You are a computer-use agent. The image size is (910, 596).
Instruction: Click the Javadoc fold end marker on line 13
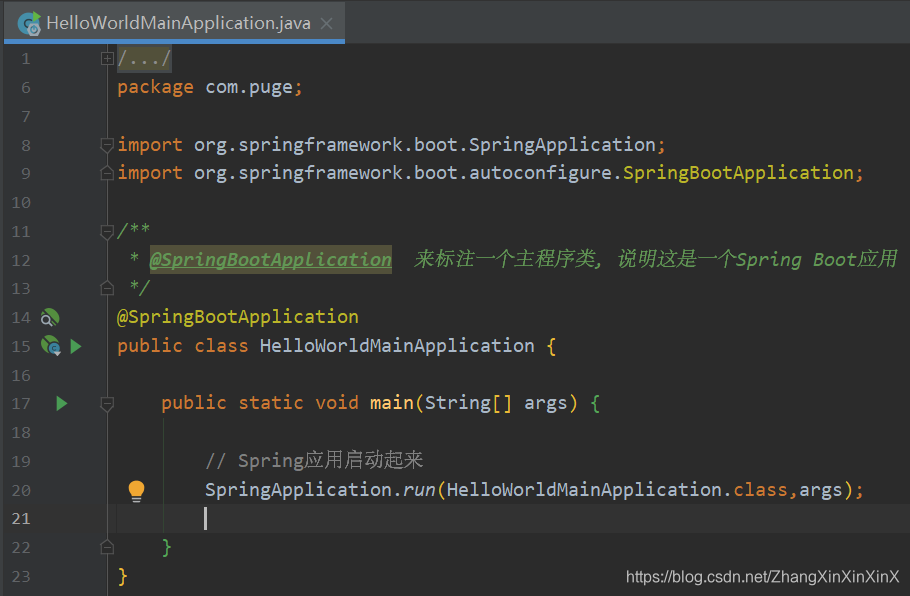[107, 288]
